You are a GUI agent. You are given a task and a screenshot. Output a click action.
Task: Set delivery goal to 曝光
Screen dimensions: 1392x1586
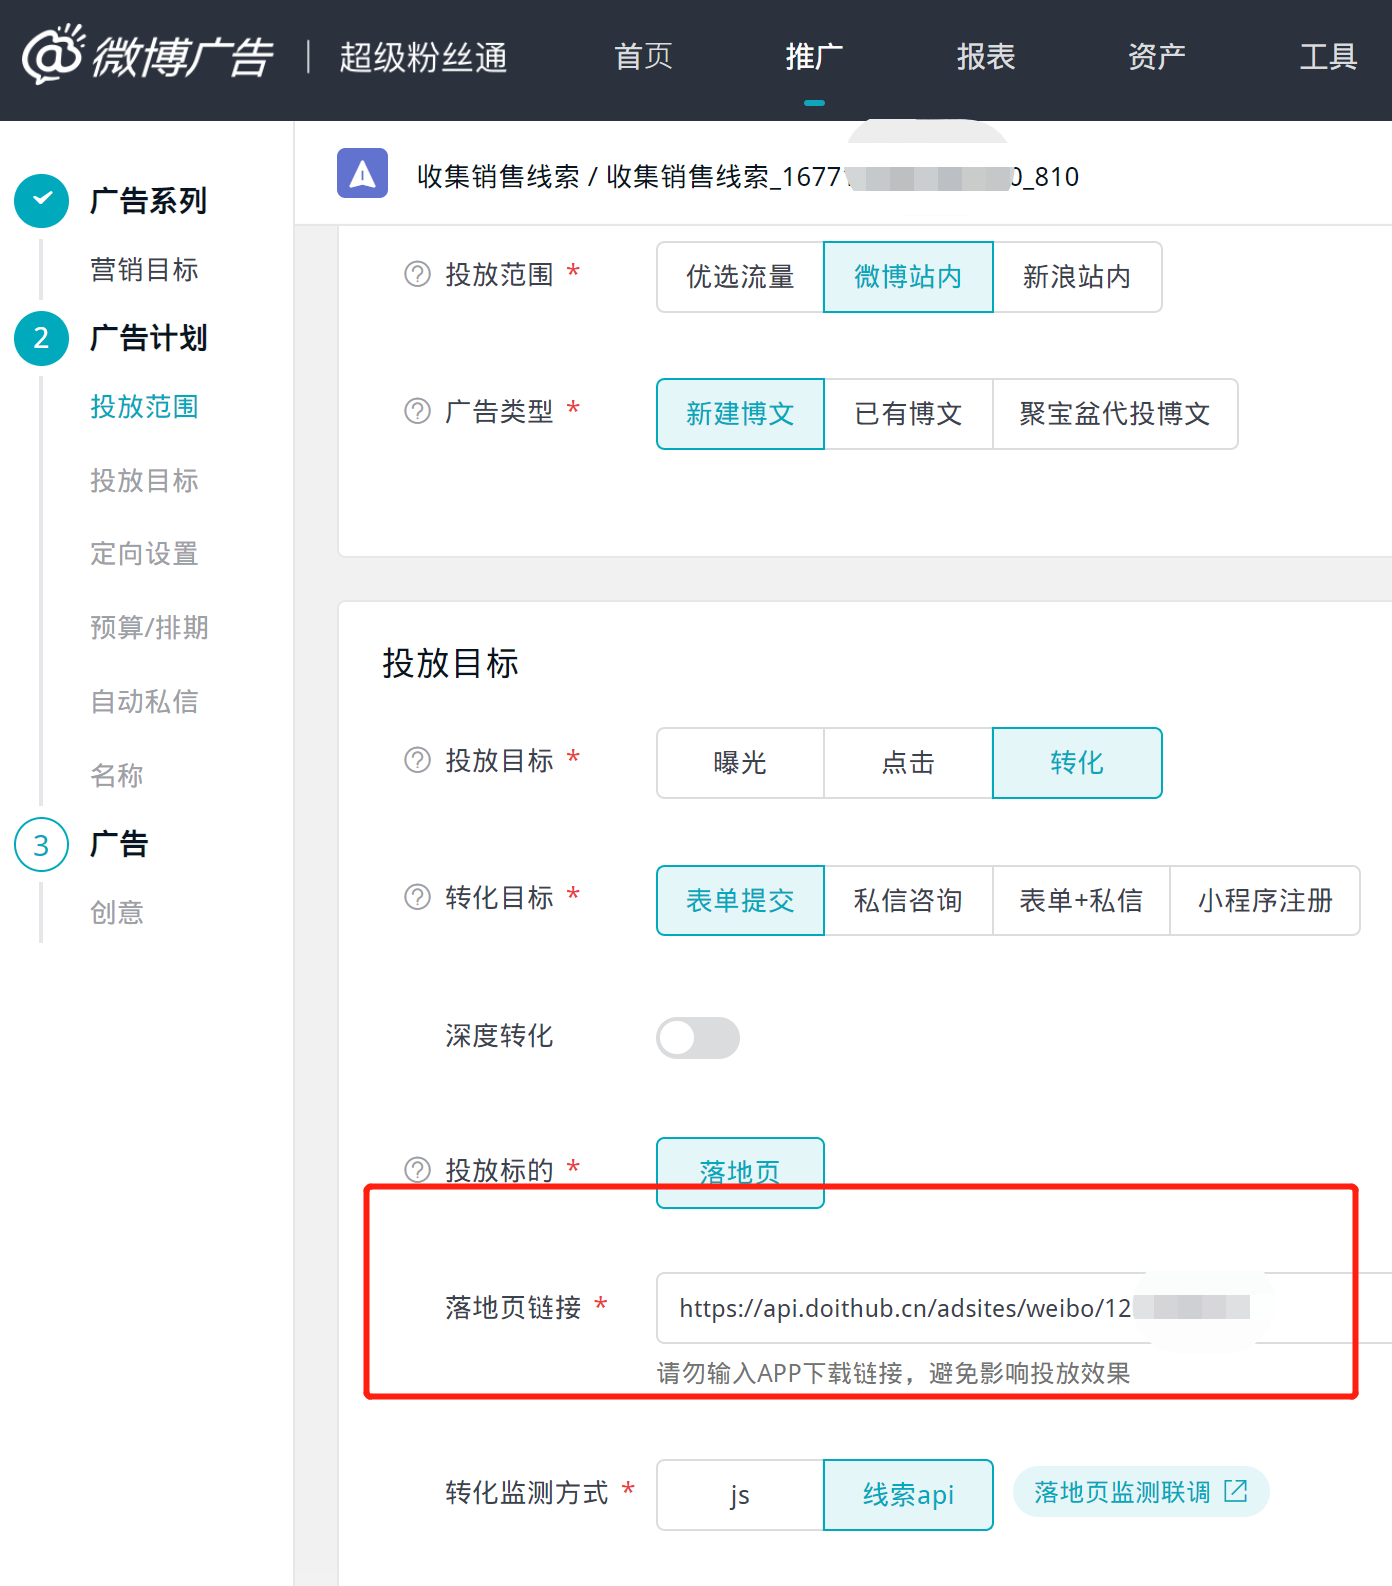[740, 763]
